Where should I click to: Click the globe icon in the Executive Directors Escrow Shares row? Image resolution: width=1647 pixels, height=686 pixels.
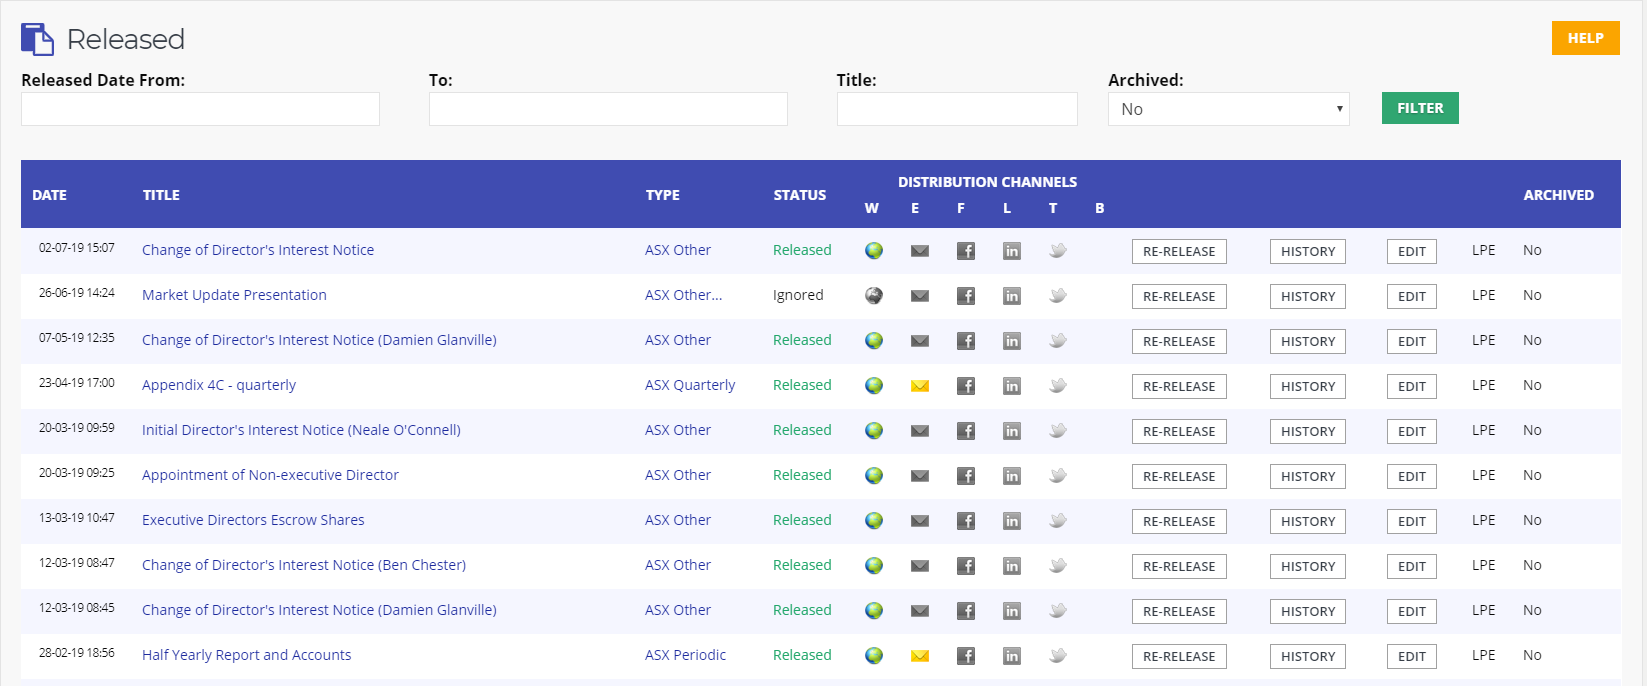[x=874, y=521]
